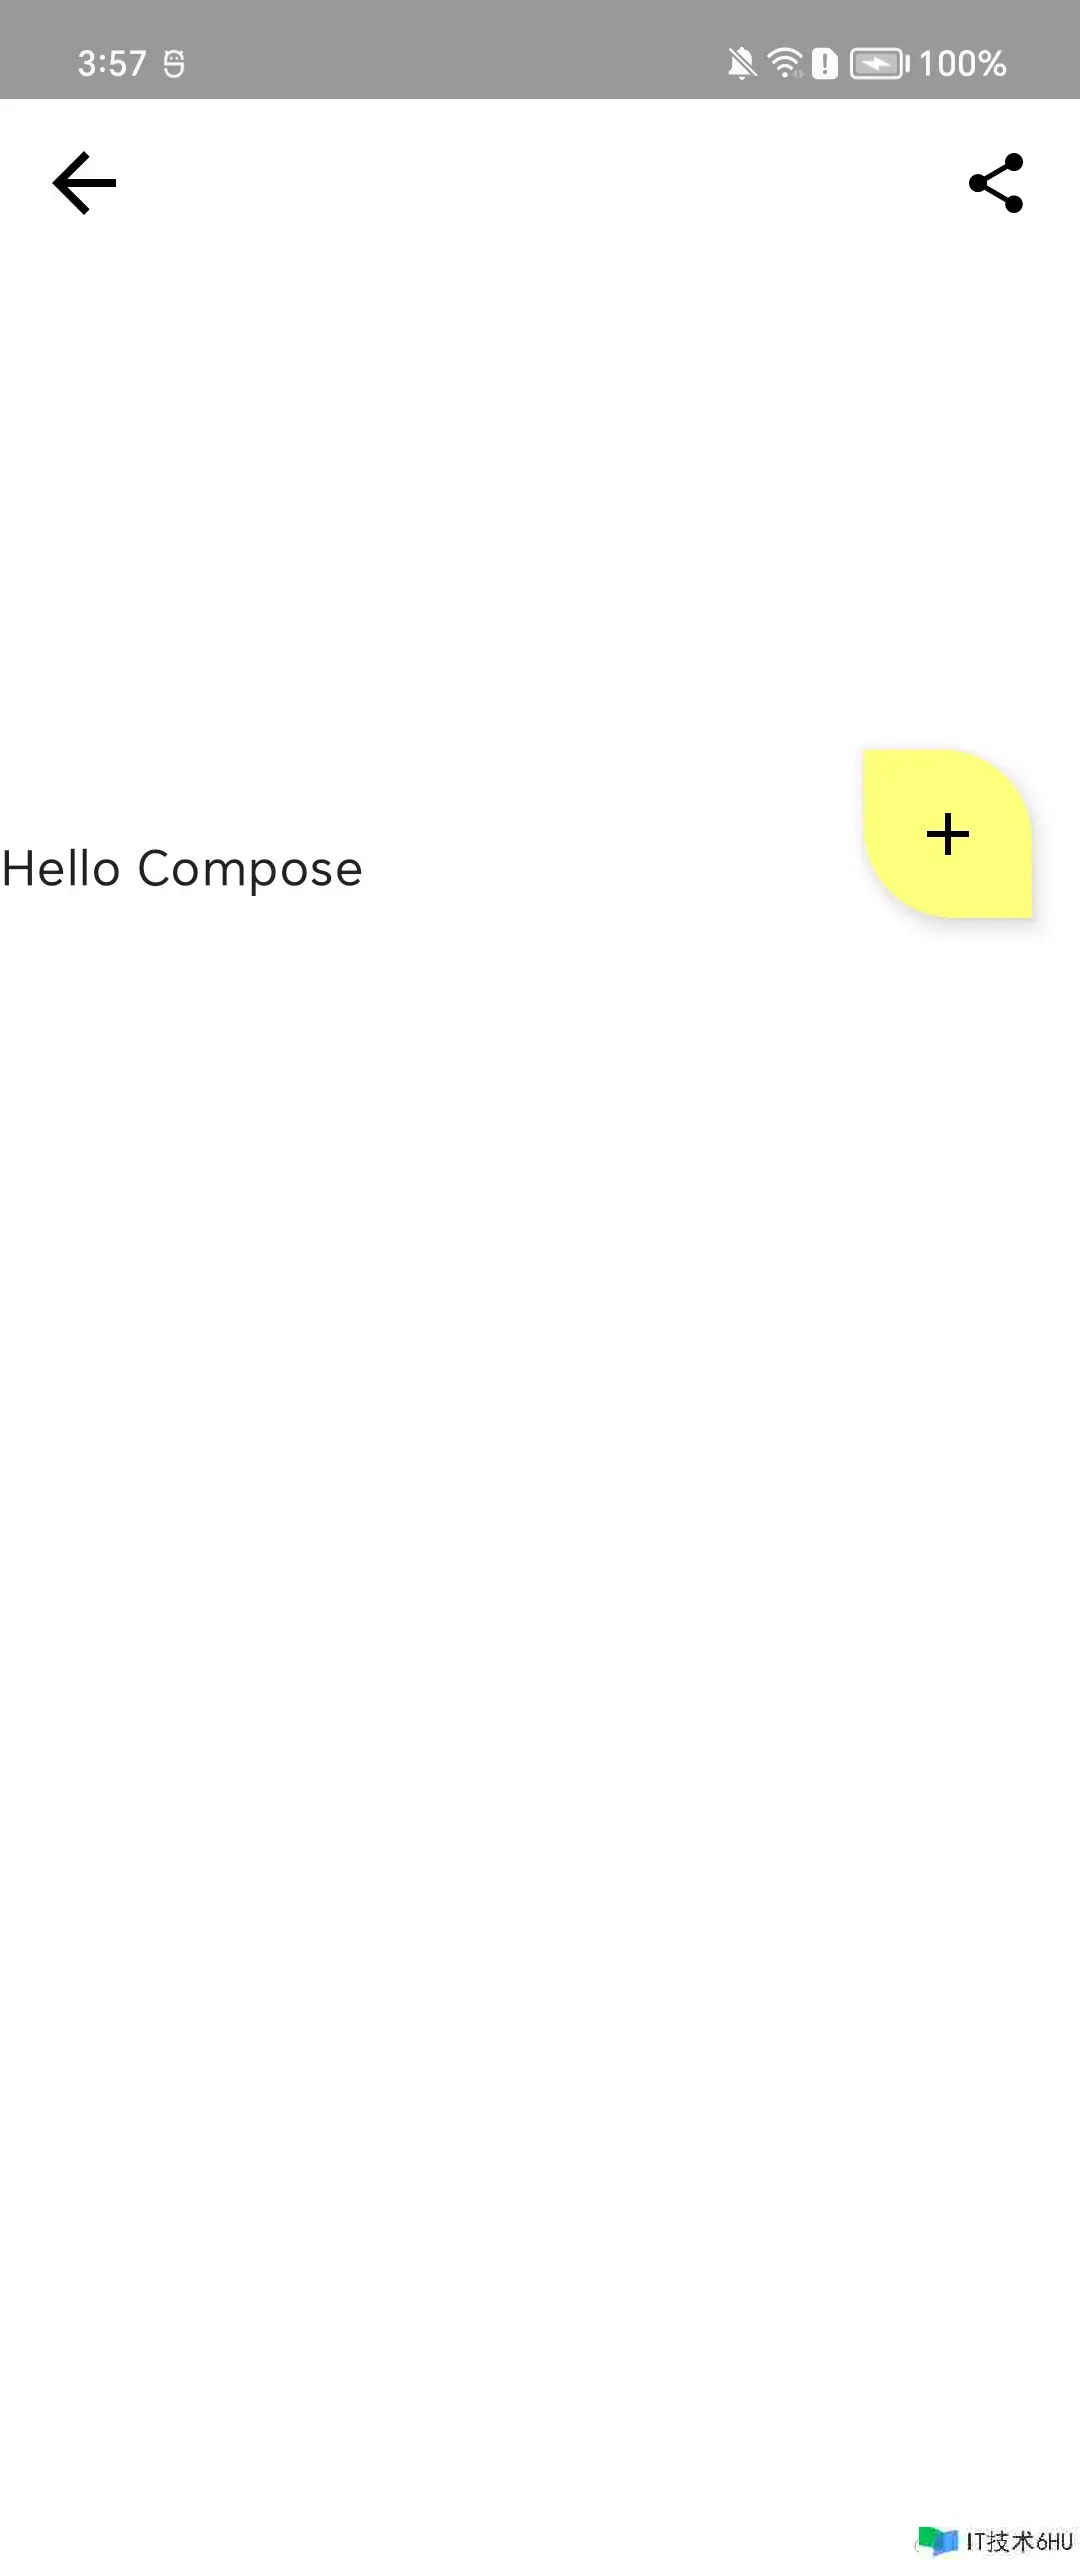Tap the muted notification bell icon
1080x2560 pixels.
pyautogui.click(x=741, y=64)
